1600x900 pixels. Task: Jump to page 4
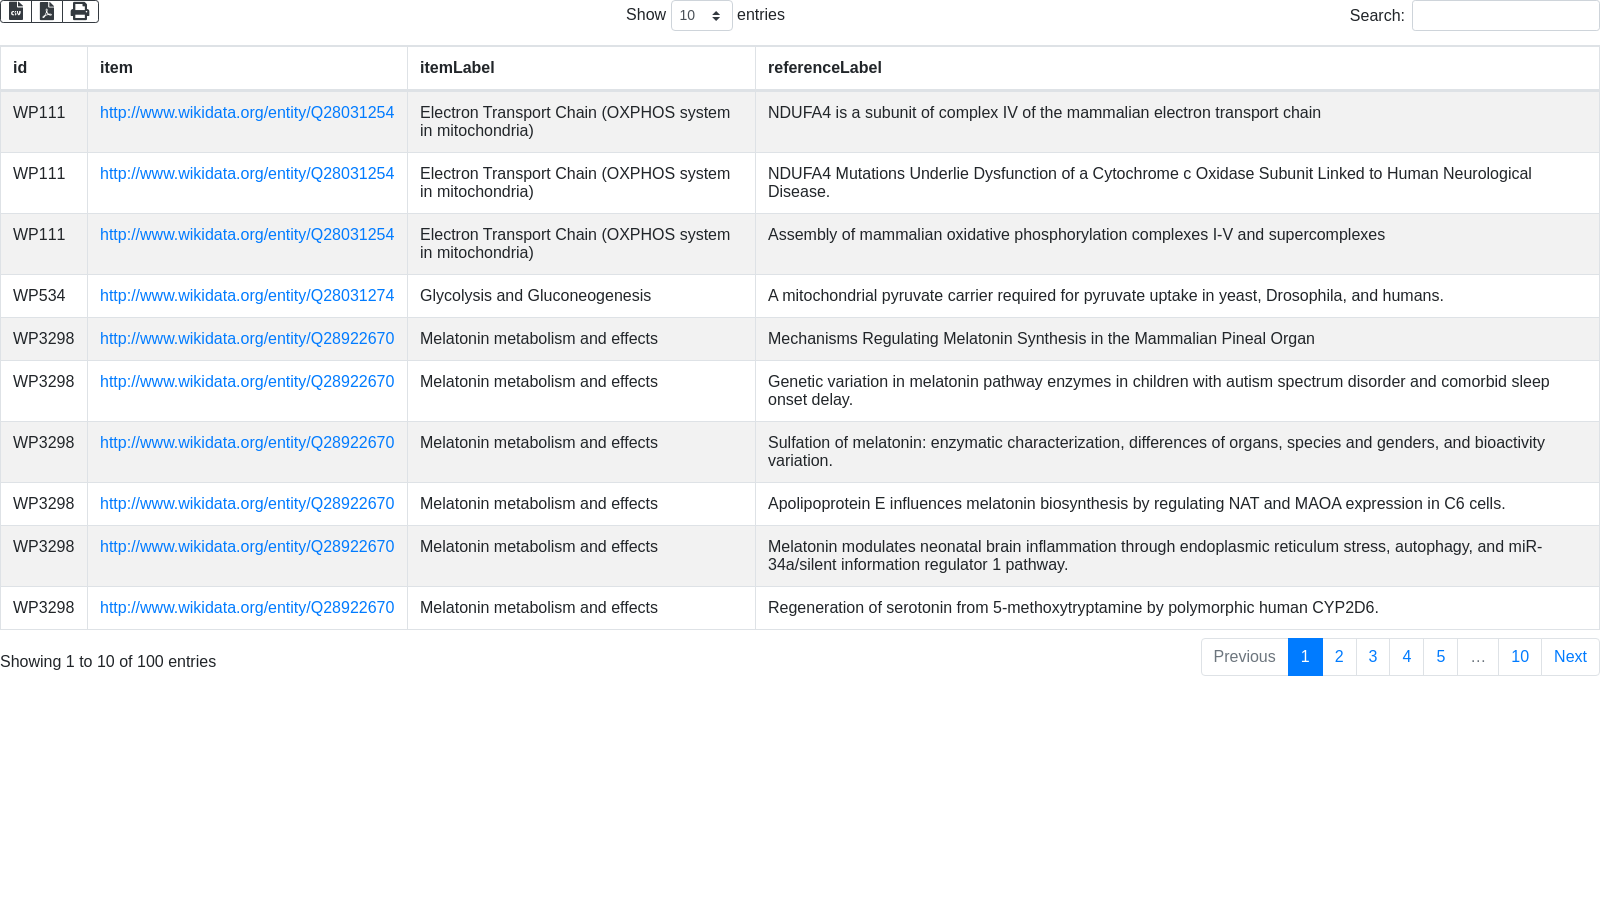tap(1407, 657)
